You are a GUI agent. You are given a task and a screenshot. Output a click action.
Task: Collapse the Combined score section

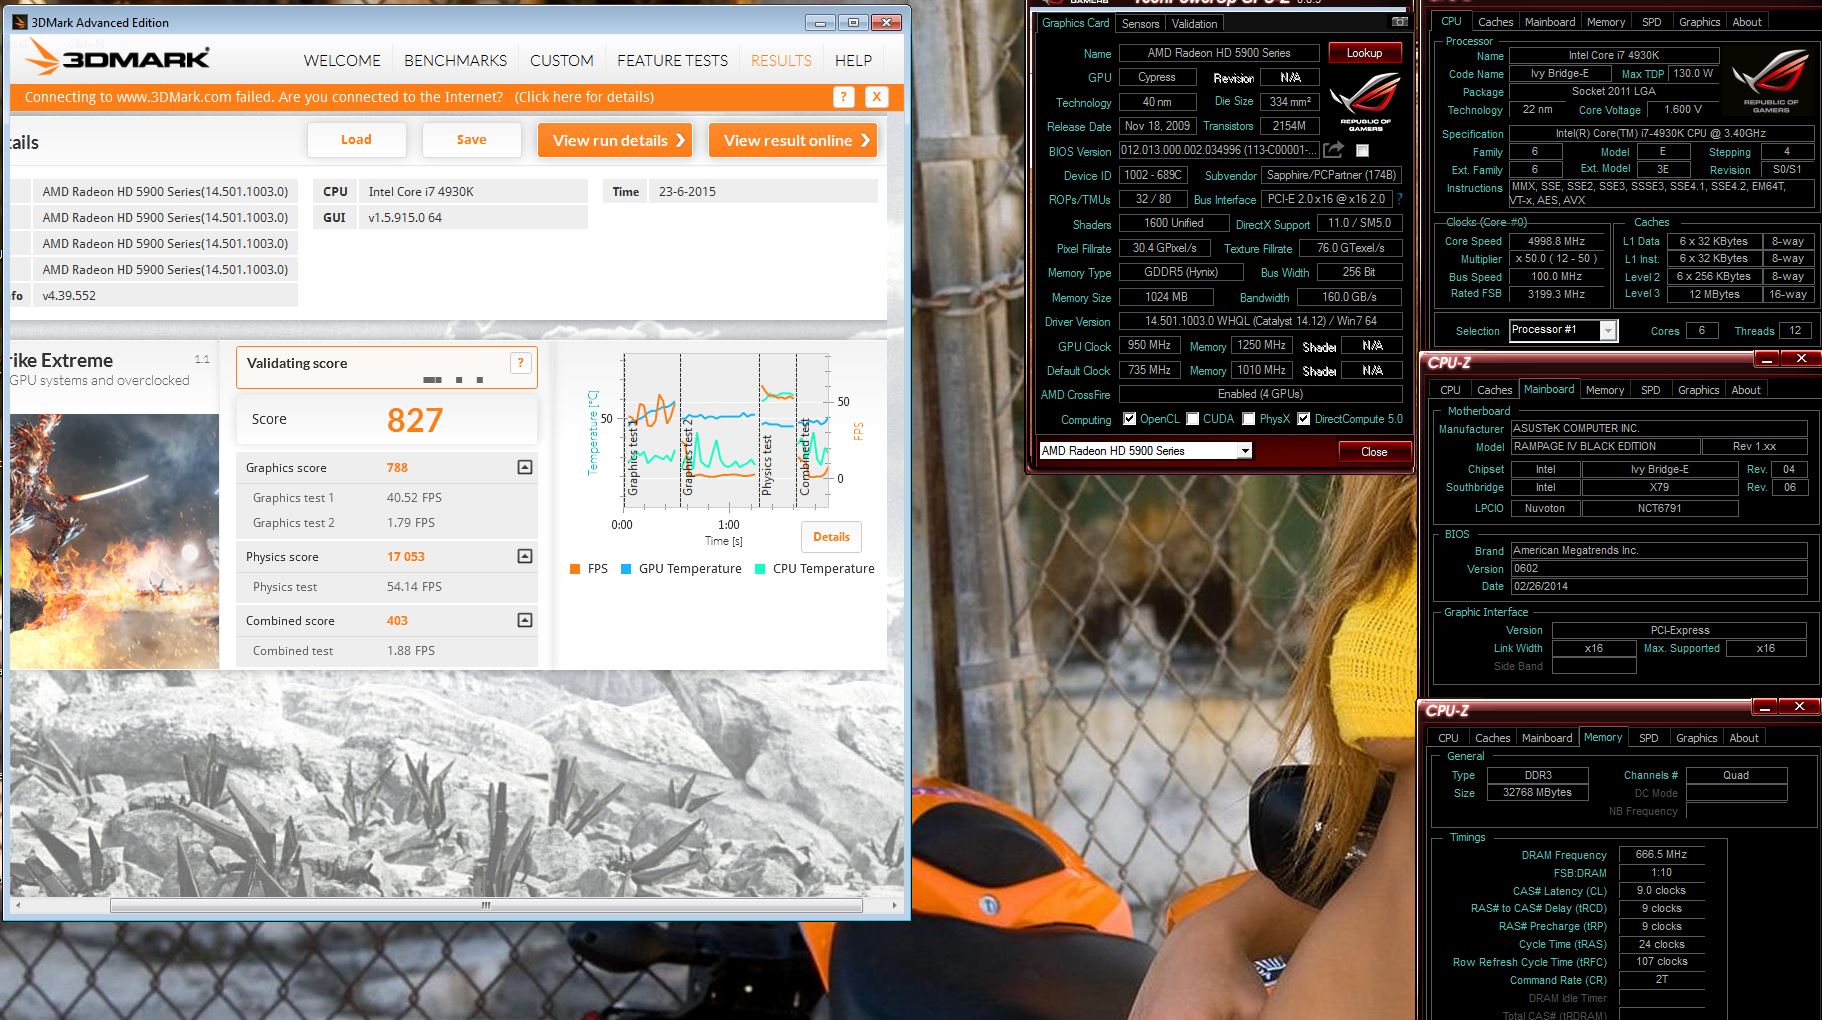point(525,620)
